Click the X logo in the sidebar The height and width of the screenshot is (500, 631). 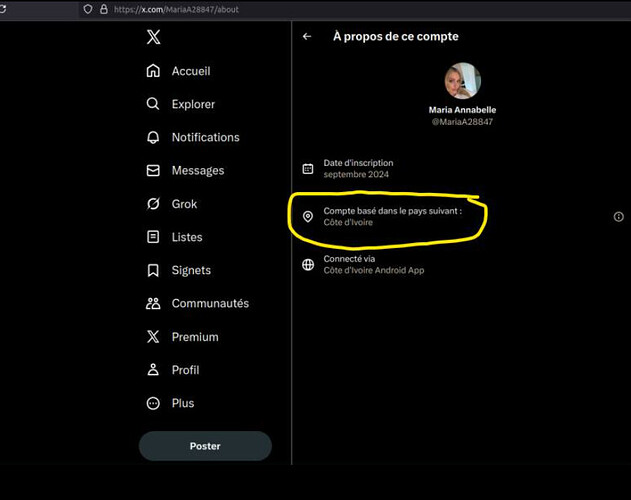[x=153, y=38]
